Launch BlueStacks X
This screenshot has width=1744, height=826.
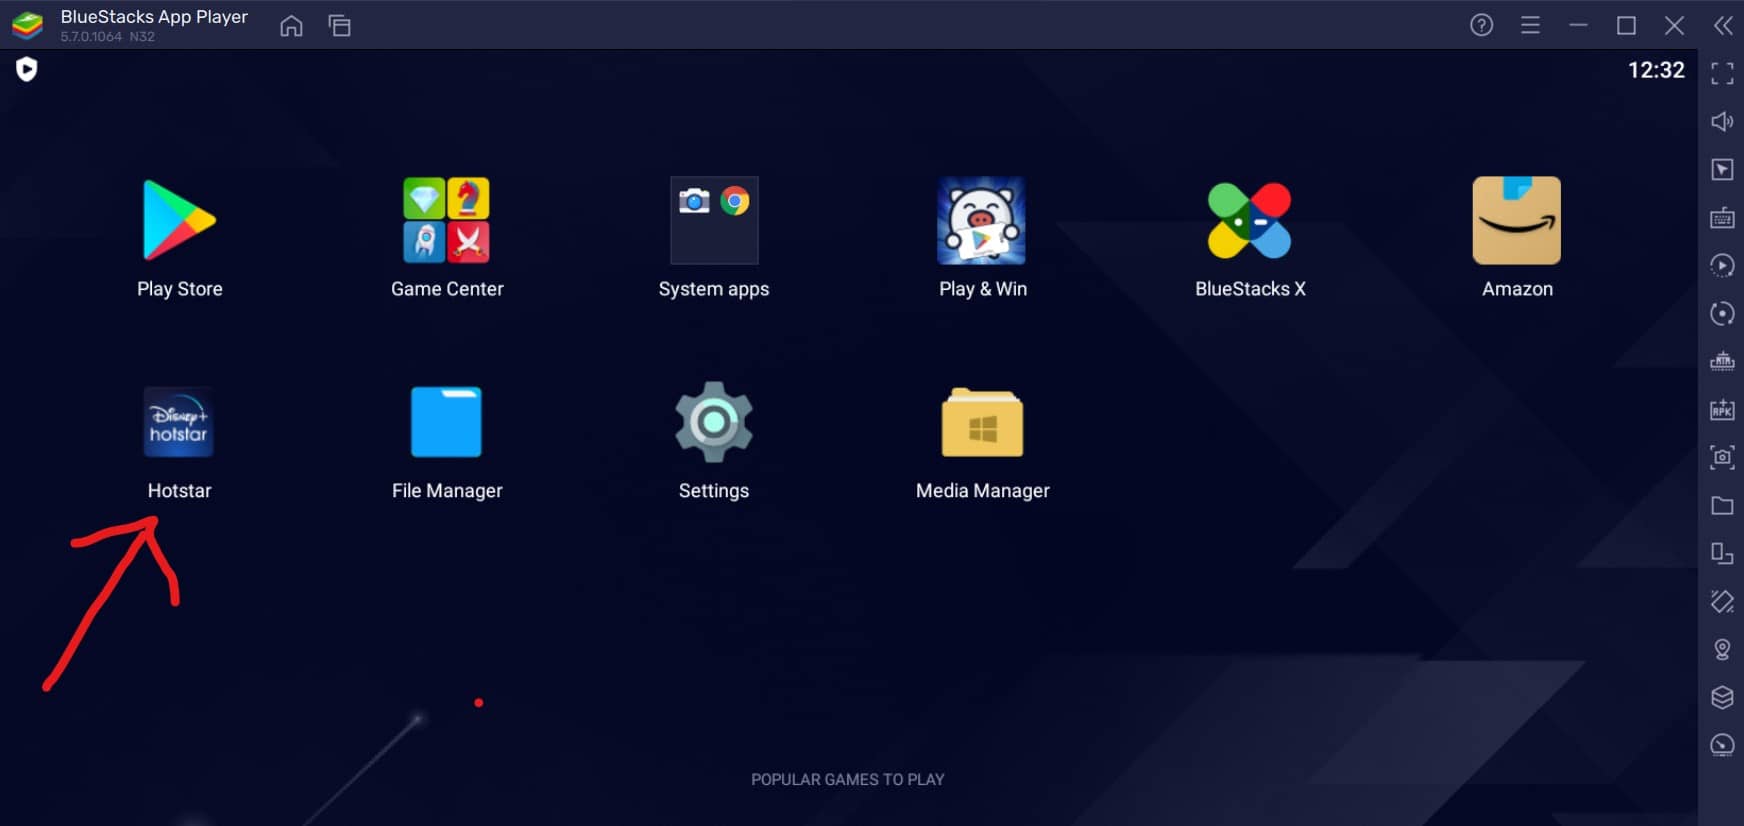1250,221
